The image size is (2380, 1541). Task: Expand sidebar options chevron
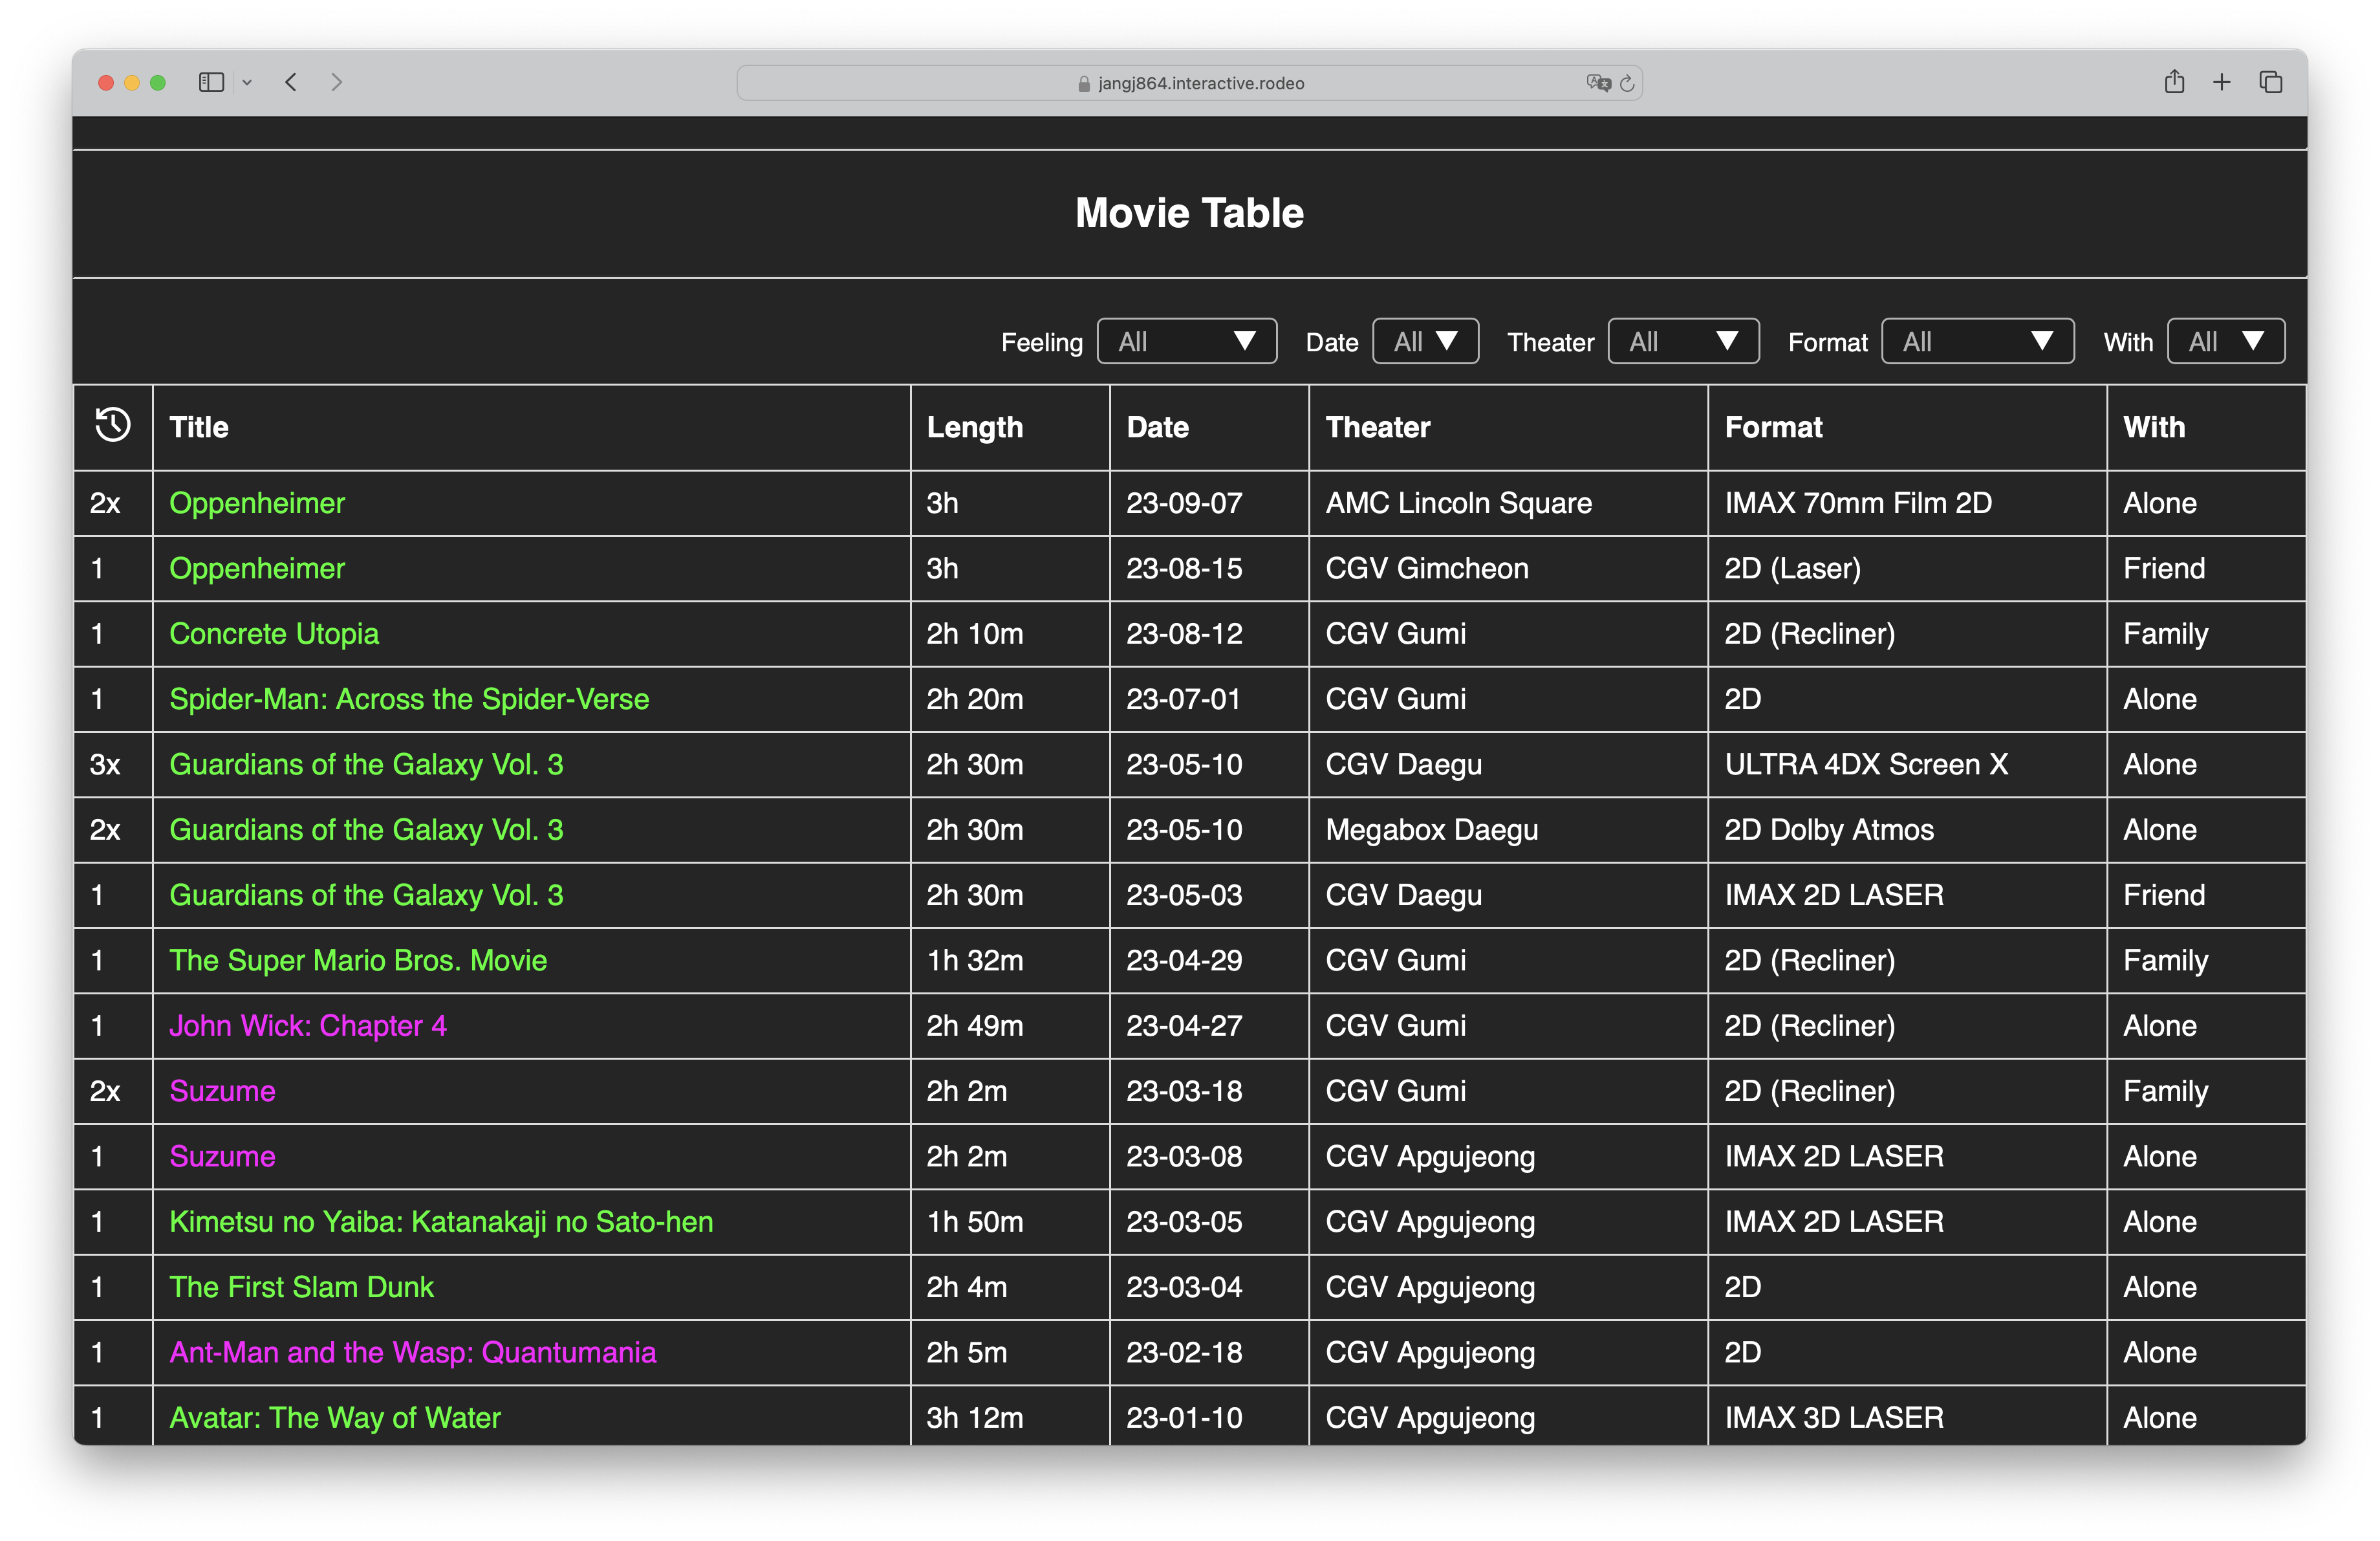point(247,83)
